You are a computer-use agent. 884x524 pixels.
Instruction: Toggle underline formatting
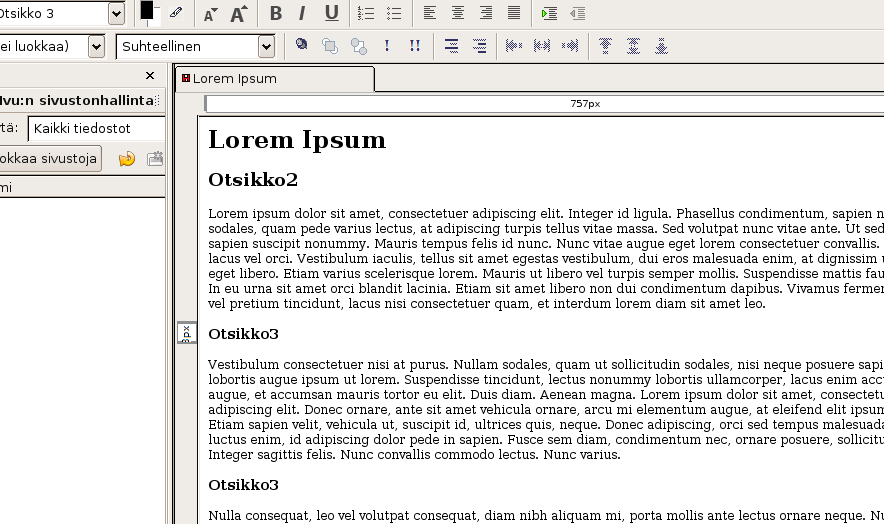[x=331, y=13]
